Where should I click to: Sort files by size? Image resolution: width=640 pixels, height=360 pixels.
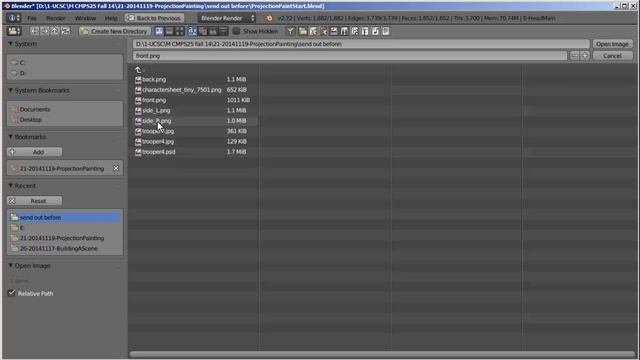click(224, 31)
